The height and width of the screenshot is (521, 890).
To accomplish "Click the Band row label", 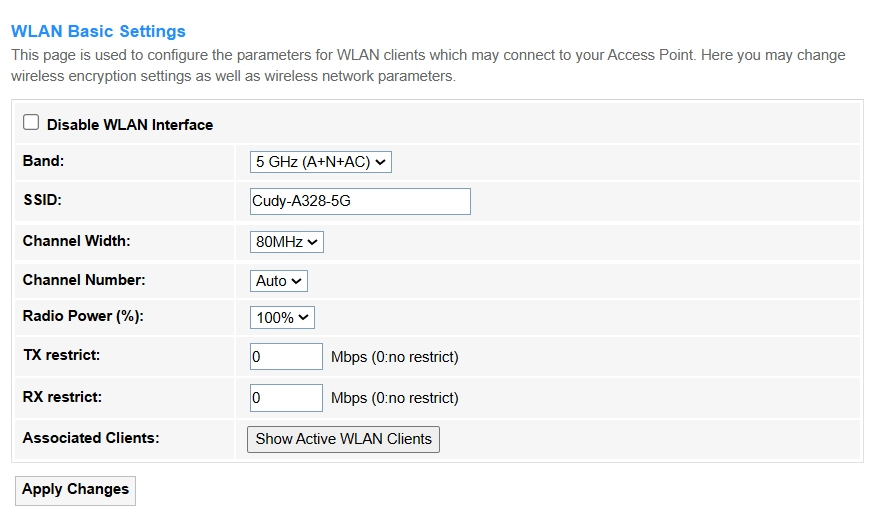I will click(x=43, y=160).
